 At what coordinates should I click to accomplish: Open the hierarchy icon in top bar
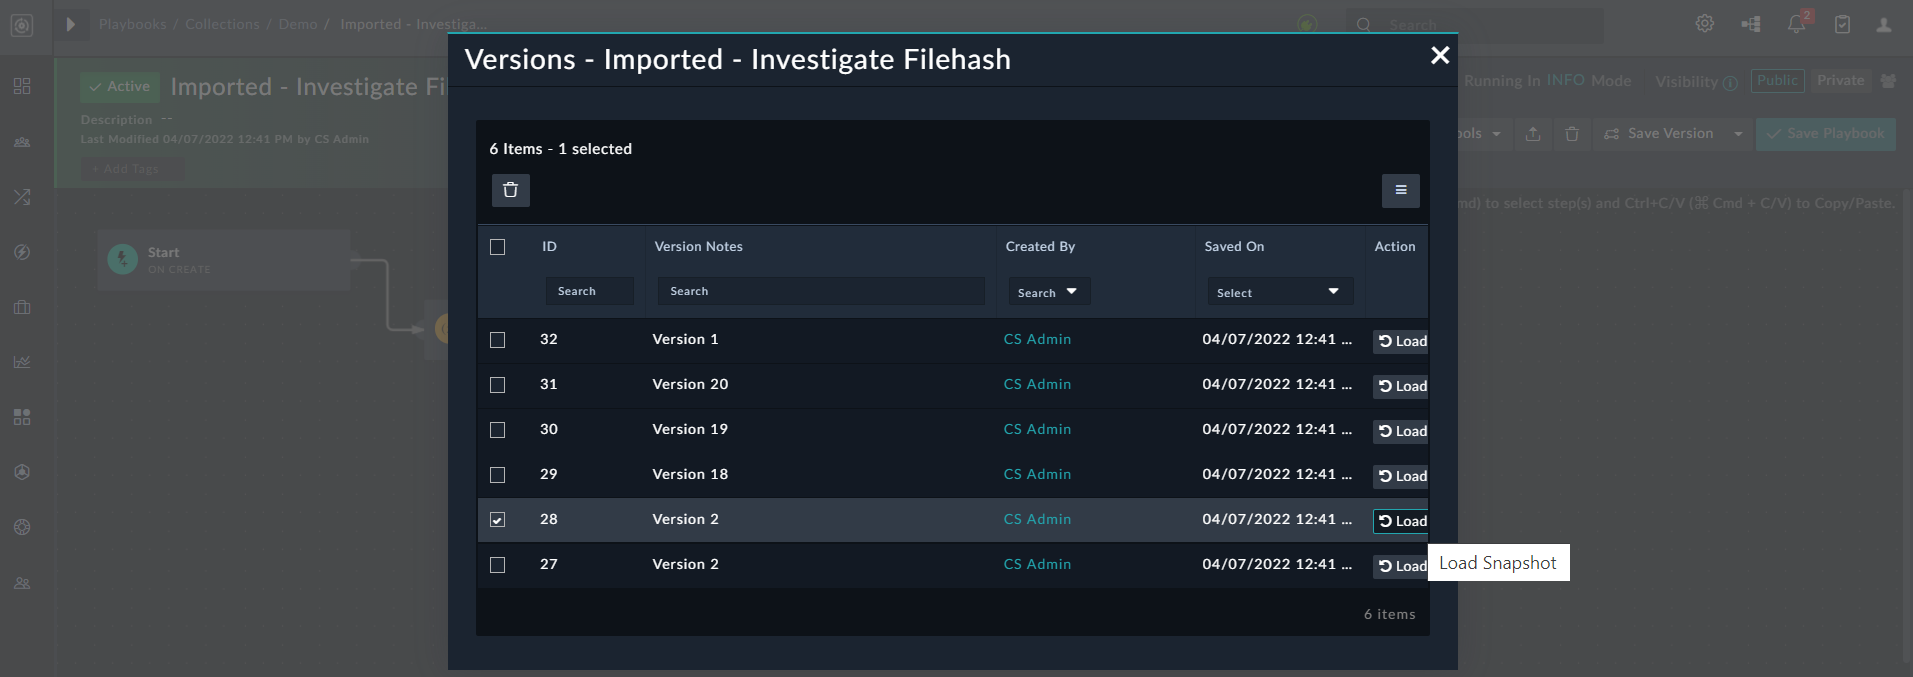click(1750, 24)
